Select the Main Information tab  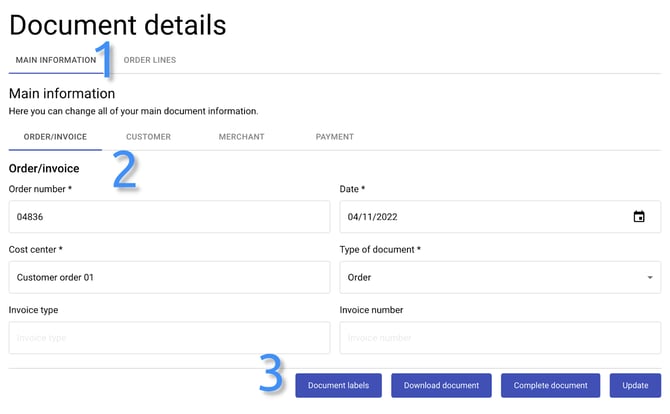55,60
